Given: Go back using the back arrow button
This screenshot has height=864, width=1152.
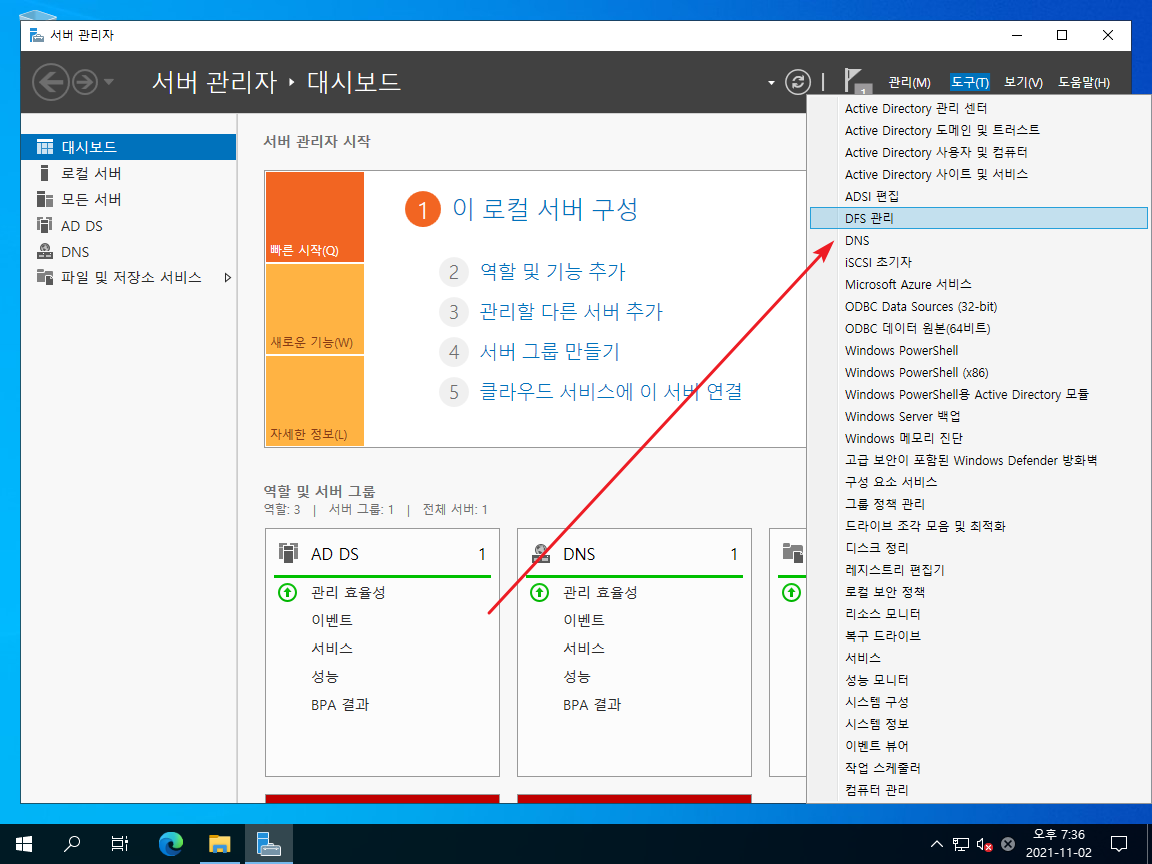Looking at the screenshot, I should [x=51, y=82].
